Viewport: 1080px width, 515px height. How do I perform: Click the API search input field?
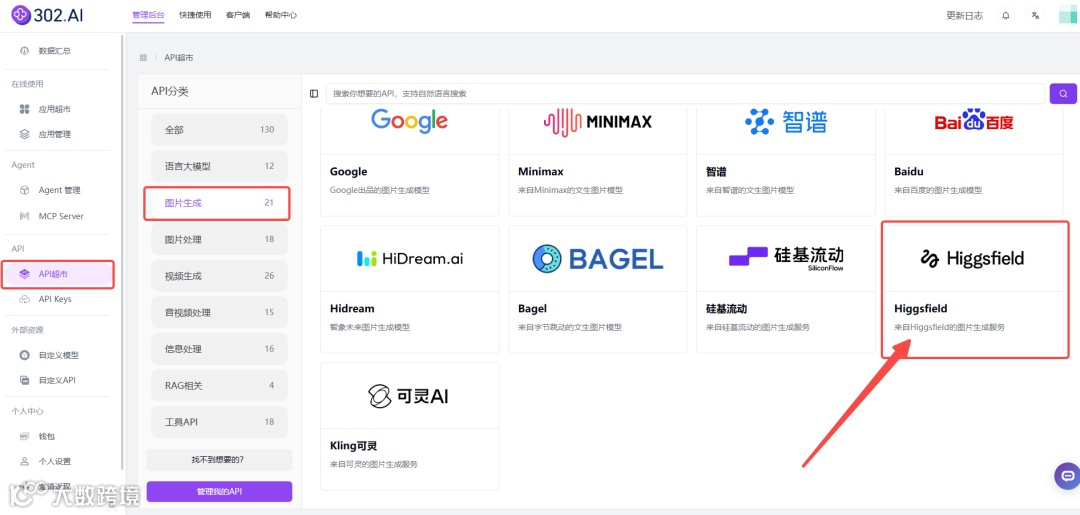[x=685, y=94]
